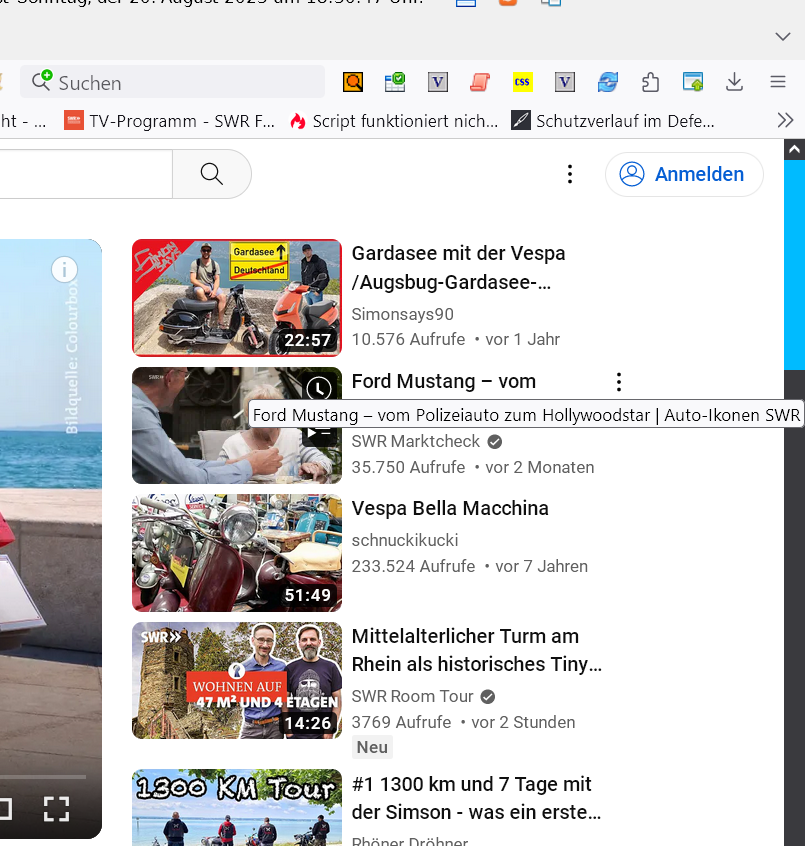The height and width of the screenshot is (846, 805).
Task: Click the blue sync arrows toolbar icon
Action: point(608,82)
